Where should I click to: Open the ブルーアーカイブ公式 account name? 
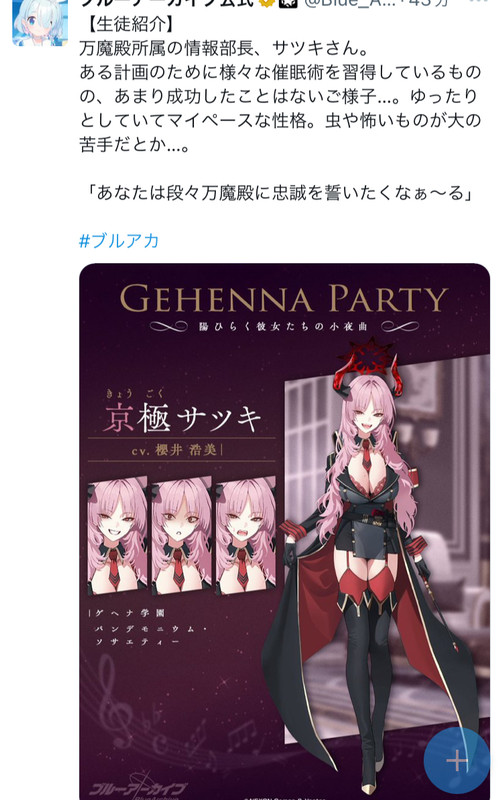click(x=167, y=3)
